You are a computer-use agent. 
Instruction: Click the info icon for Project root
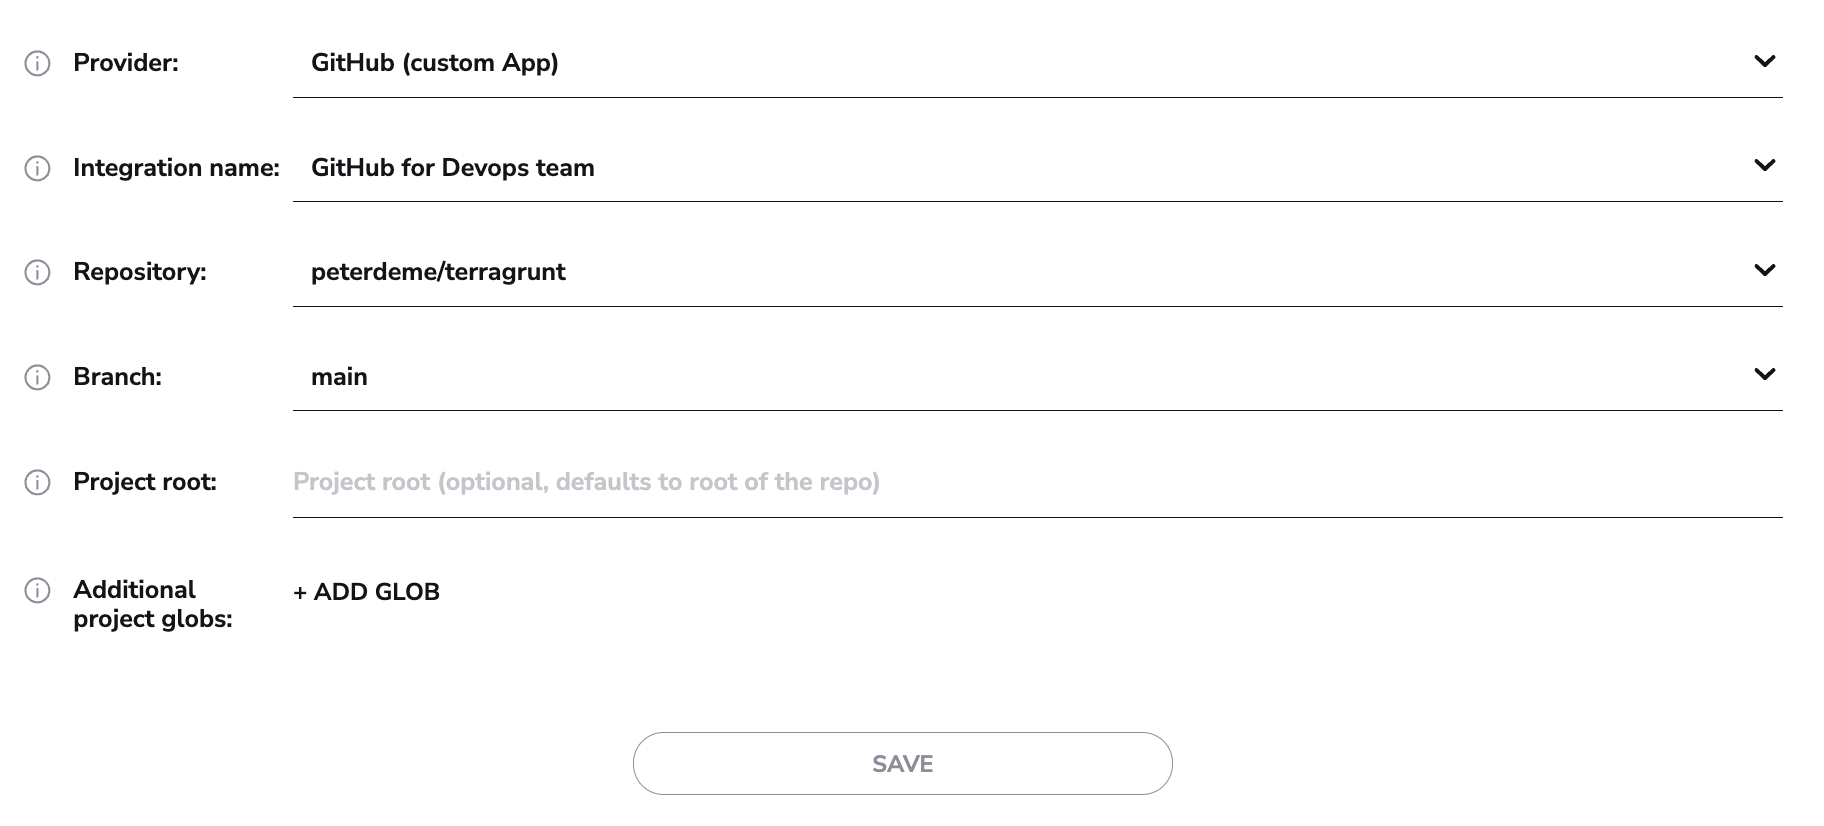(x=37, y=482)
